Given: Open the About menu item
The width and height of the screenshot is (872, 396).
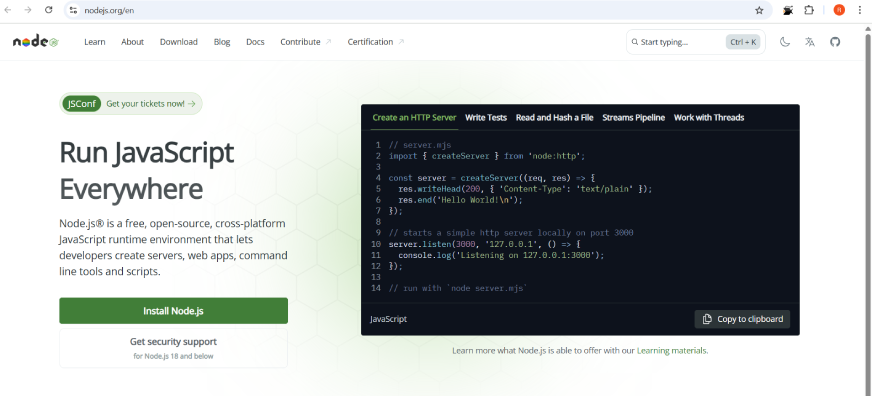Looking at the screenshot, I should pyautogui.click(x=132, y=42).
